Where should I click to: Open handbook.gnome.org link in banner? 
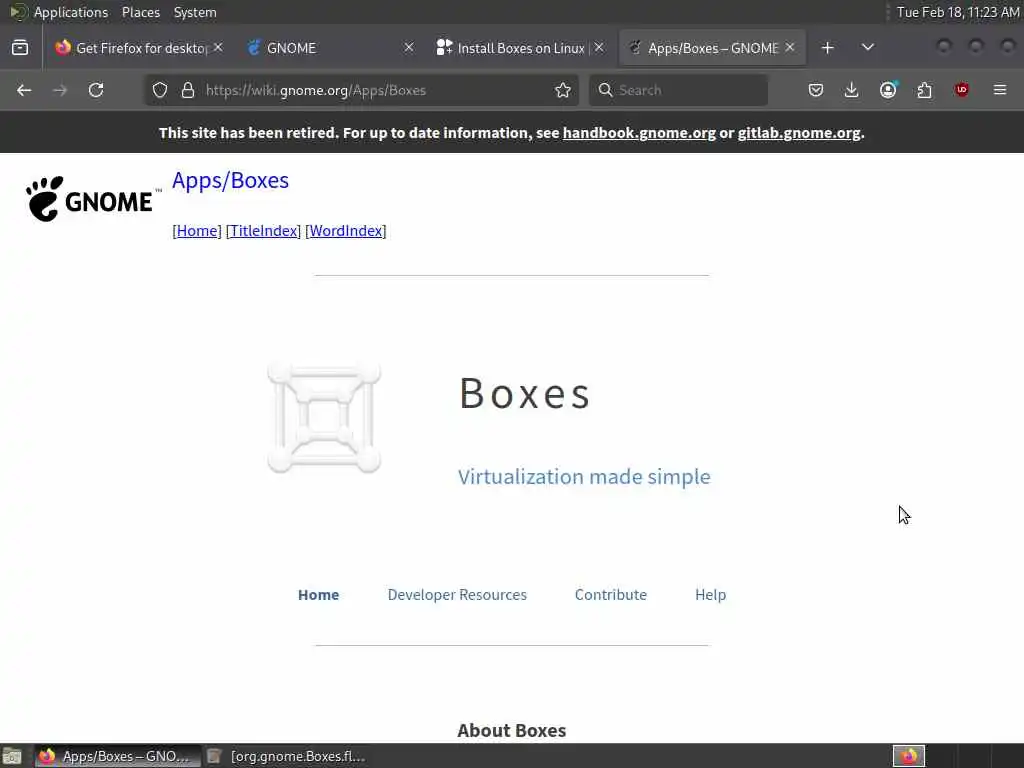(639, 133)
